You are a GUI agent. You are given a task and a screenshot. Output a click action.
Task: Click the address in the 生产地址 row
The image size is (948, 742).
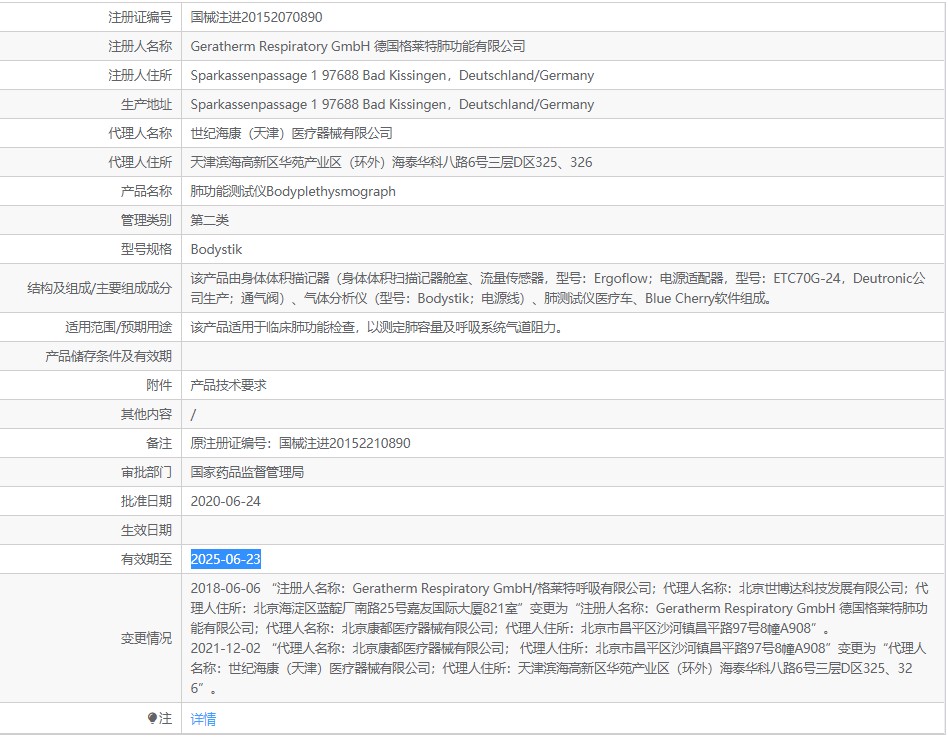(392, 104)
